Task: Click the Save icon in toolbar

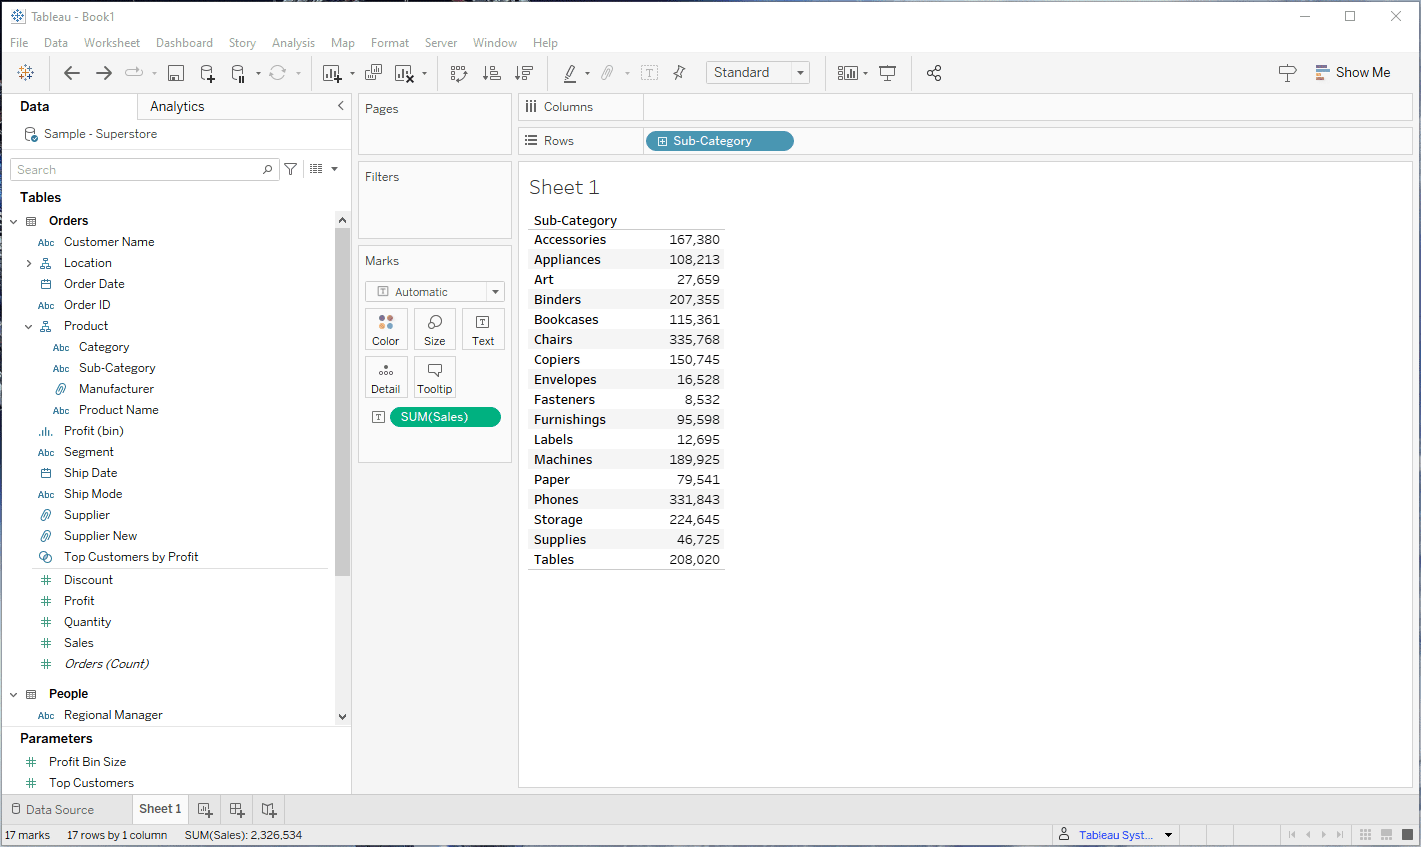Action: coord(176,73)
